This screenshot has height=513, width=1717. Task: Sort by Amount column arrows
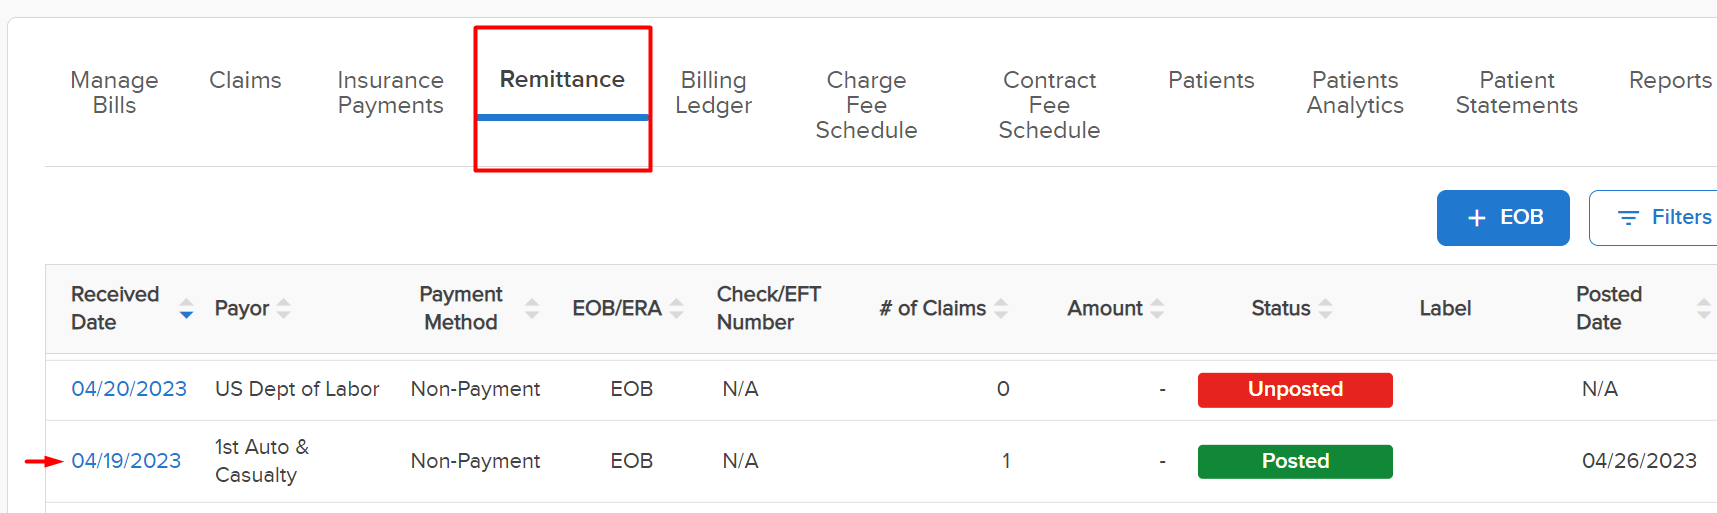[1157, 309]
